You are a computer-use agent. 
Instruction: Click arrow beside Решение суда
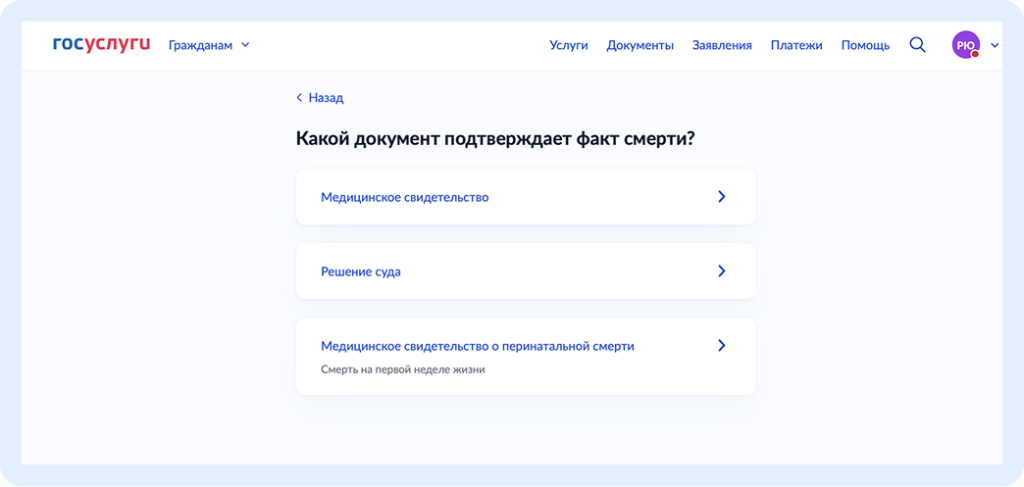pyautogui.click(x=722, y=271)
